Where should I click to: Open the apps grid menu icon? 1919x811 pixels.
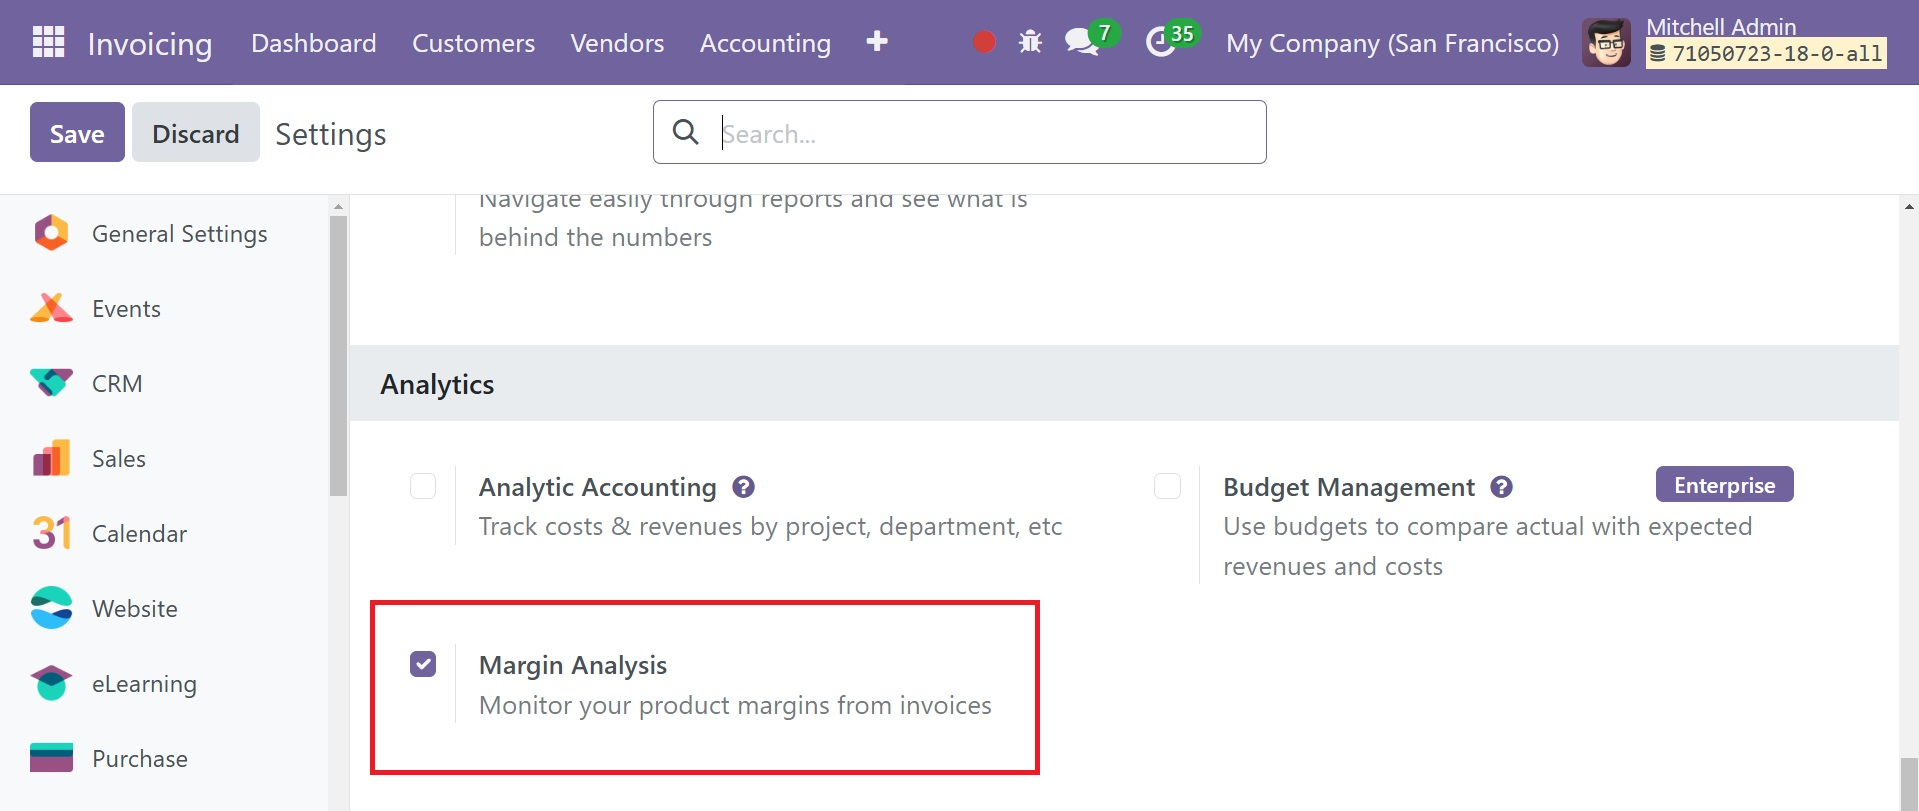tap(48, 42)
